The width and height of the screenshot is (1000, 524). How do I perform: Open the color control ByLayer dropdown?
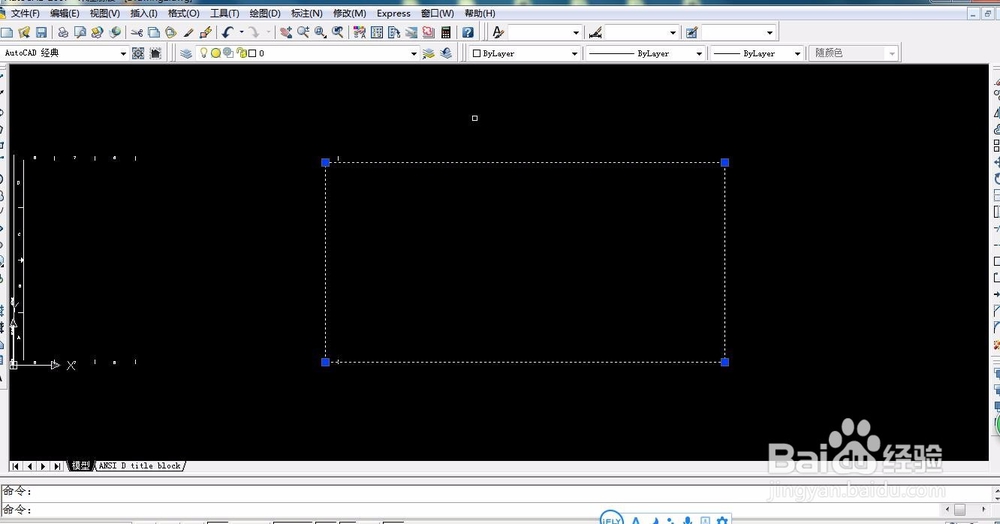pos(574,54)
